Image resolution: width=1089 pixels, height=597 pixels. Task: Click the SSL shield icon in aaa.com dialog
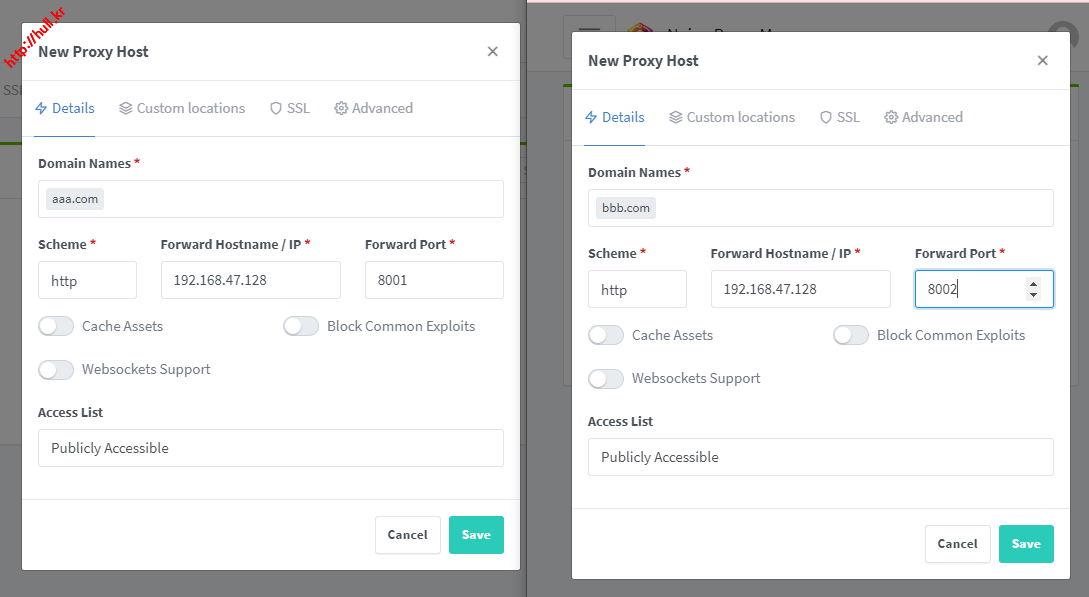[276, 108]
